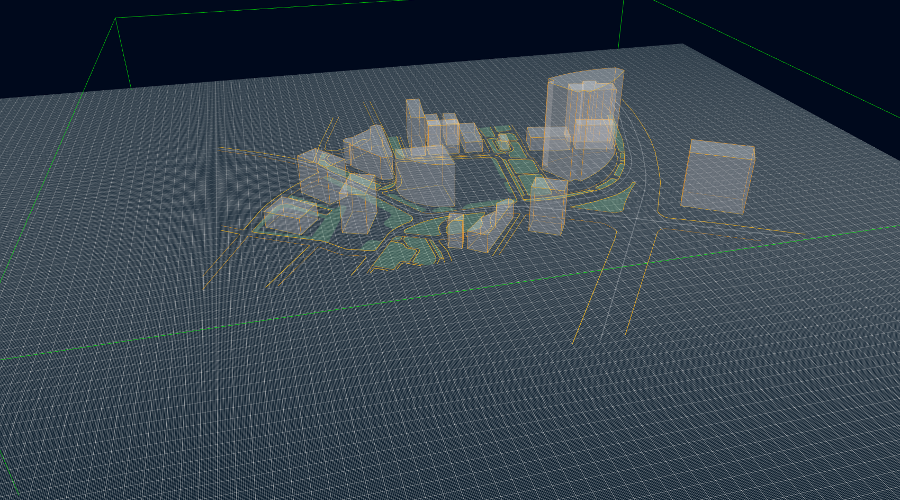Select the large rounded-front building in the cluster center
Viewport: 900px width, 500px height.
tap(425, 176)
